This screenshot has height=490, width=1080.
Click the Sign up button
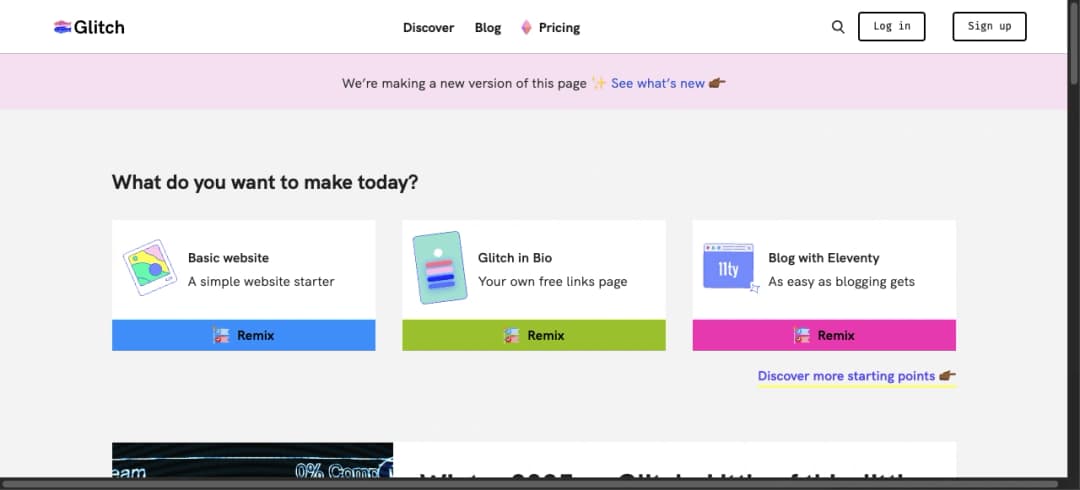click(x=989, y=26)
